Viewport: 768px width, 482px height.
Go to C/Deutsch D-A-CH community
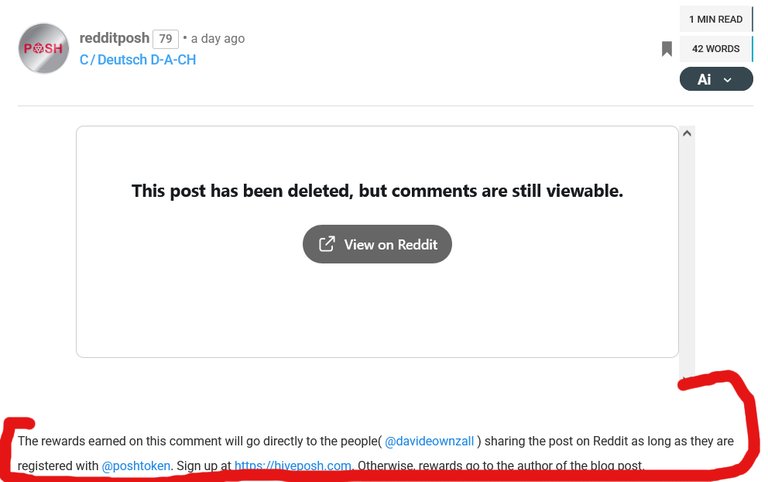[138, 60]
